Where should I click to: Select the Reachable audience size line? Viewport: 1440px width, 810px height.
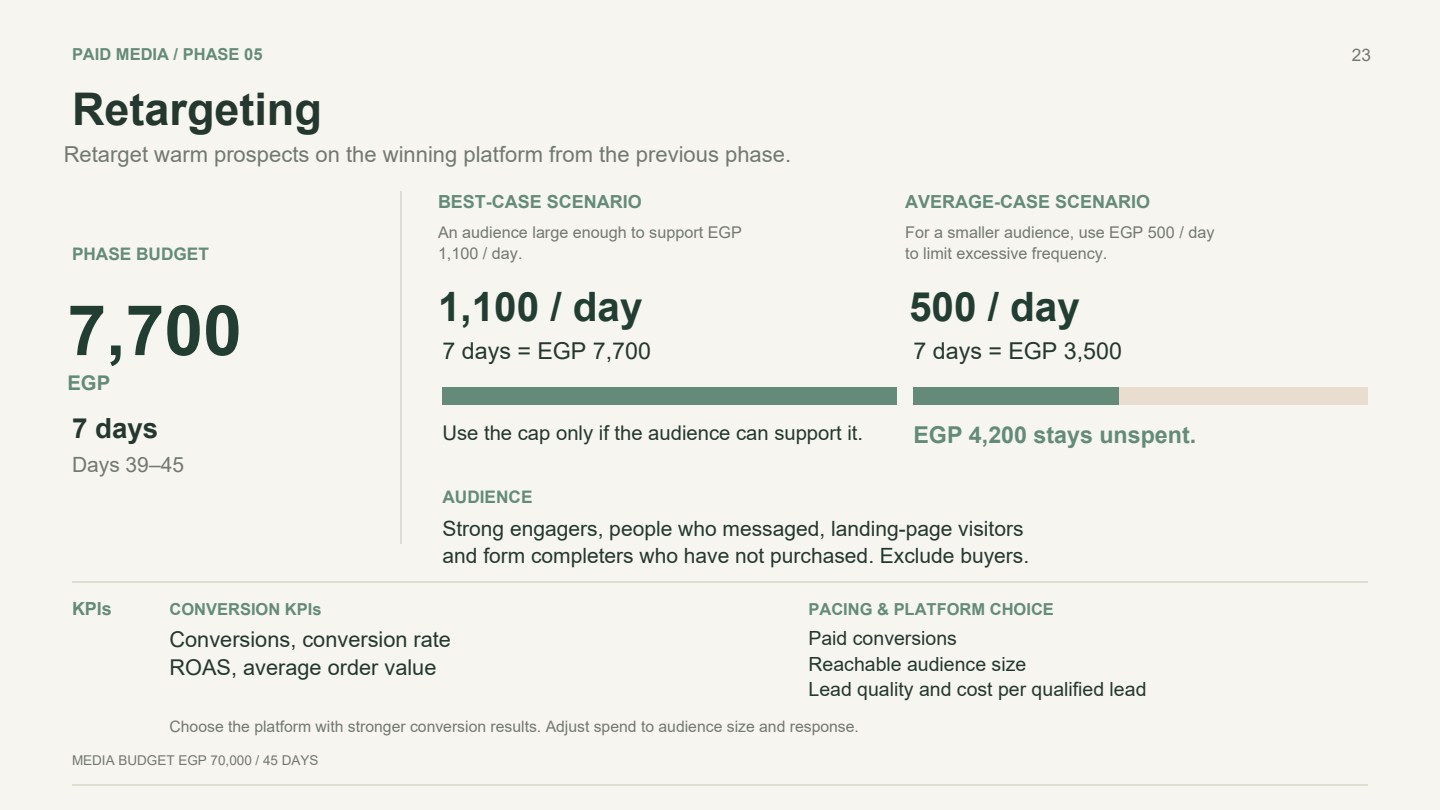tap(916, 664)
